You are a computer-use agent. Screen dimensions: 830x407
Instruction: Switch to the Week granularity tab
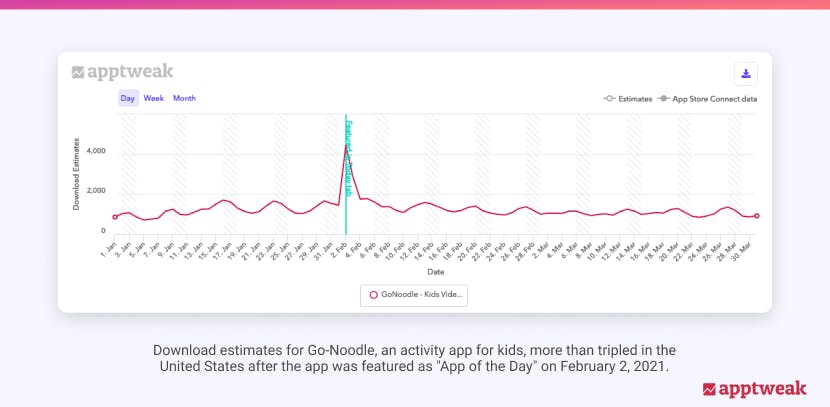(x=153, y=98)
